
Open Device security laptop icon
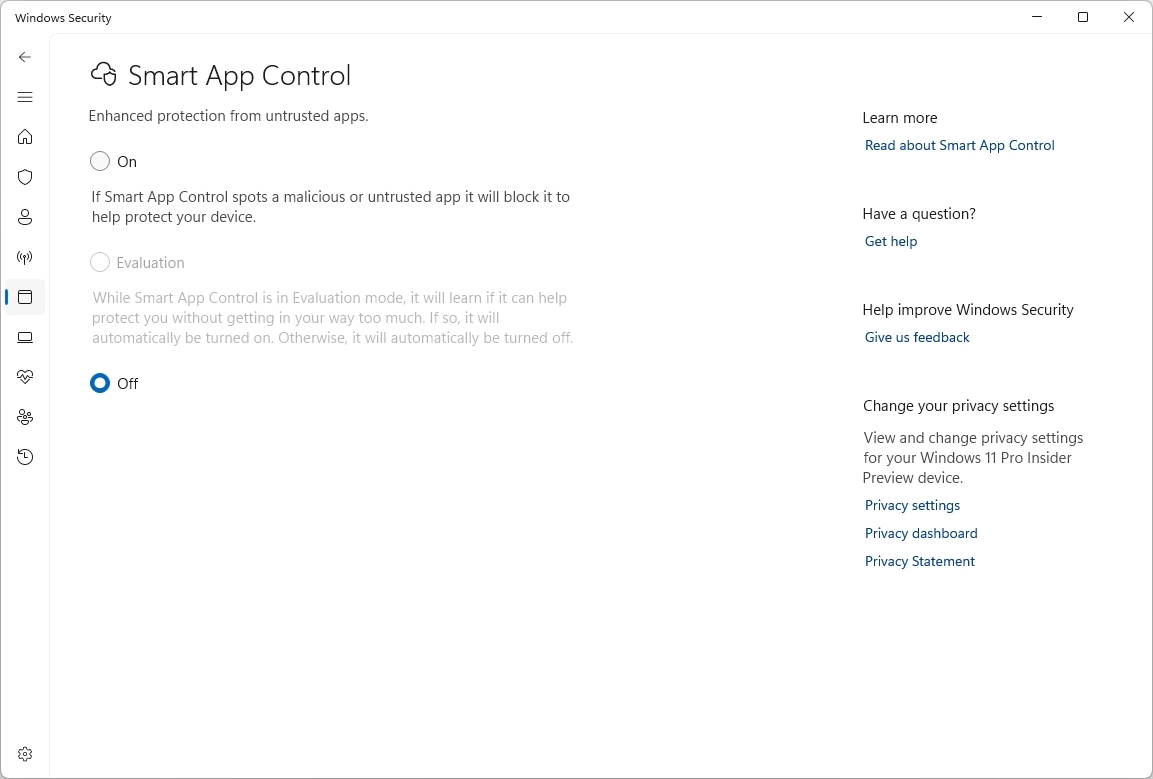coord(25,337)
